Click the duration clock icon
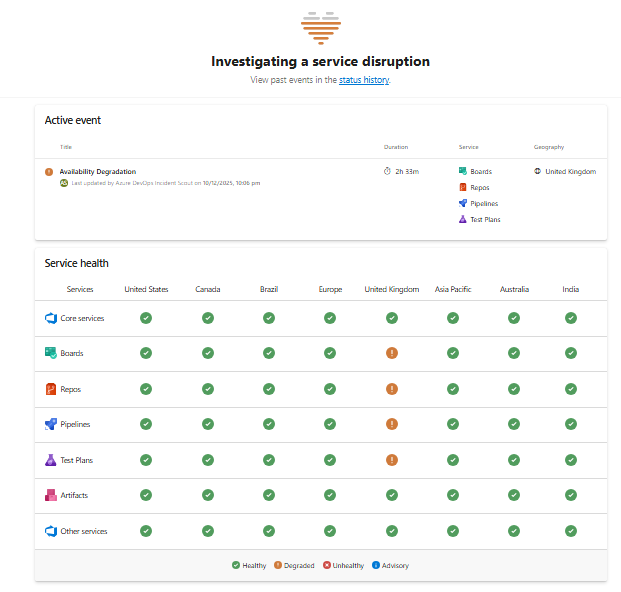This screenshot has width=621, height=592. [387, 171]
